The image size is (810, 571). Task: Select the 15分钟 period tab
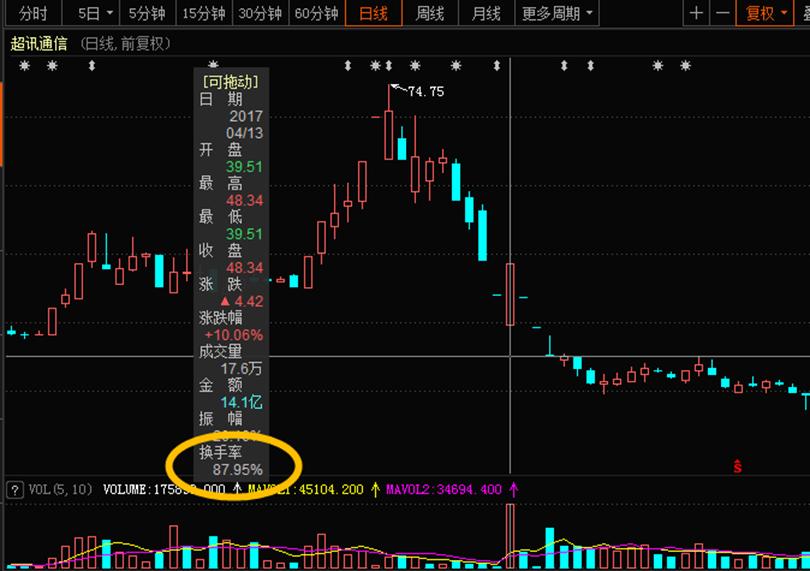click(x=204, y=13)
